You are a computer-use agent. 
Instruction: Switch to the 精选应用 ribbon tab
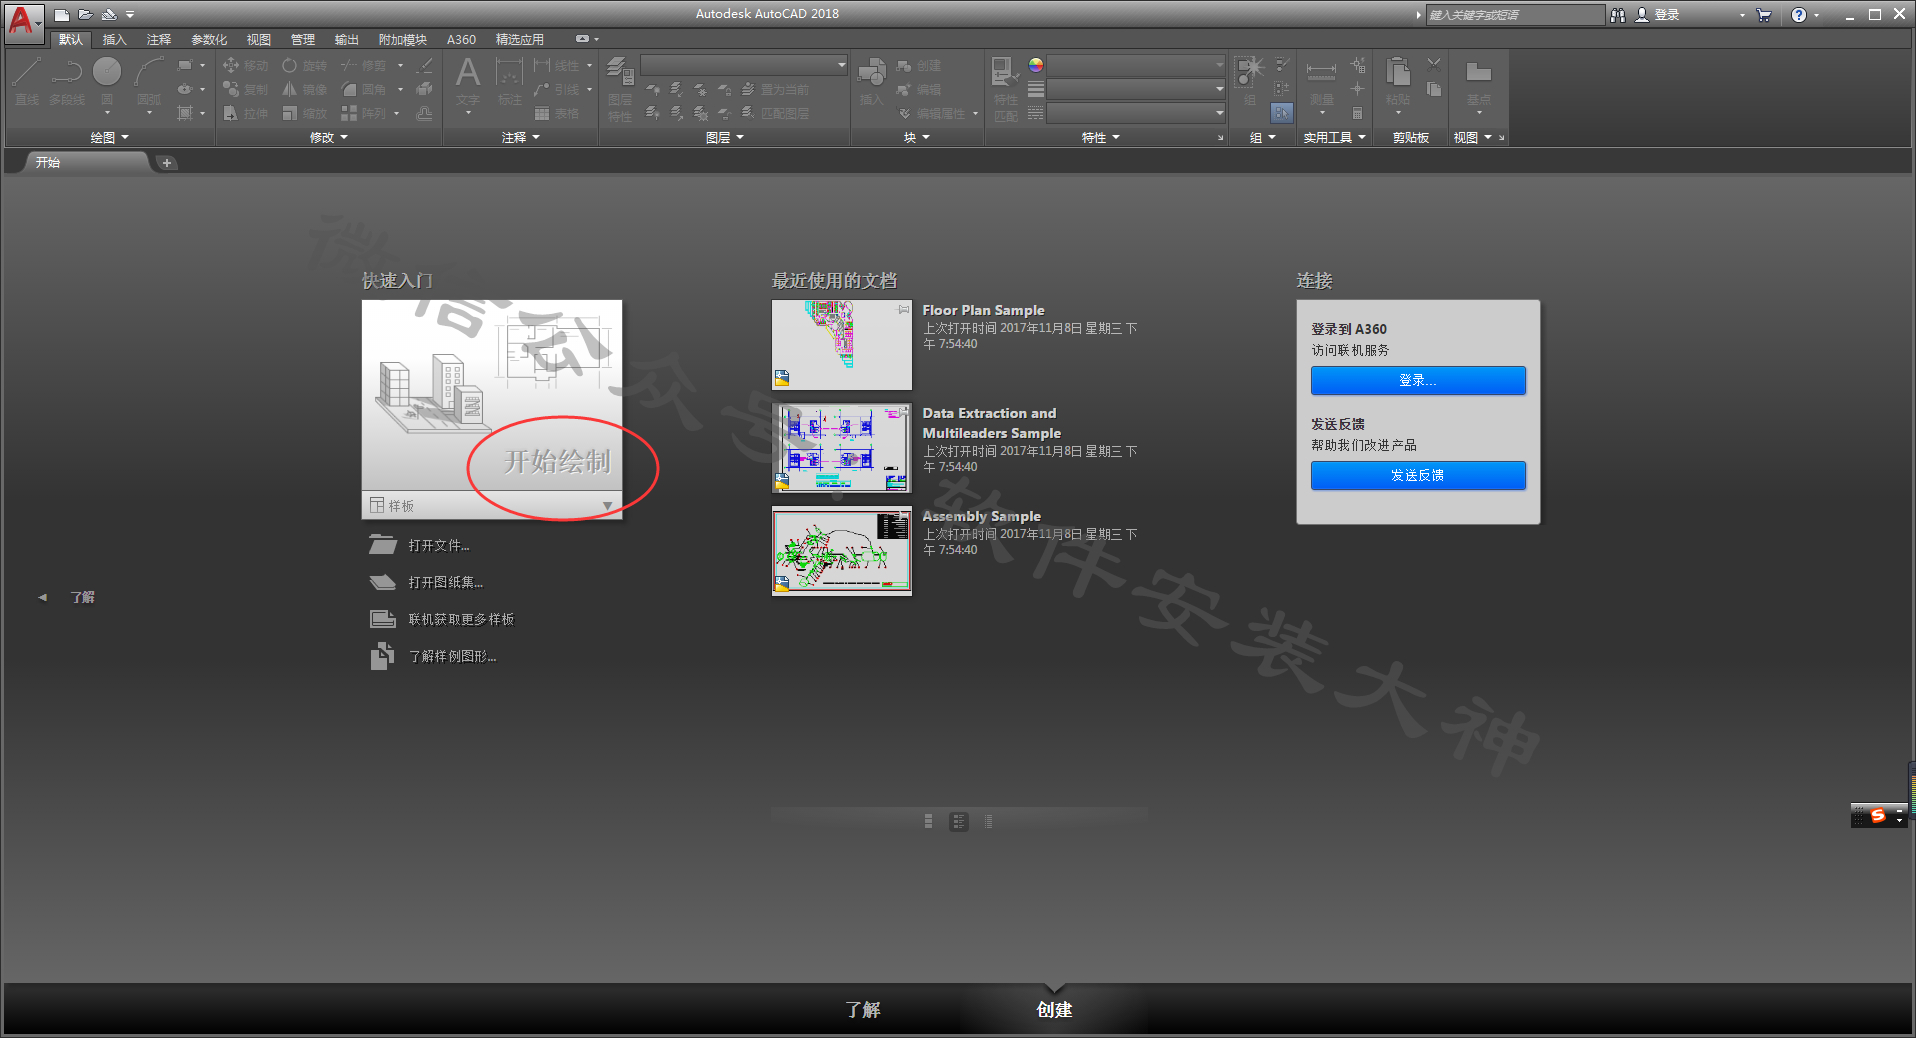(x=520, y=40)
